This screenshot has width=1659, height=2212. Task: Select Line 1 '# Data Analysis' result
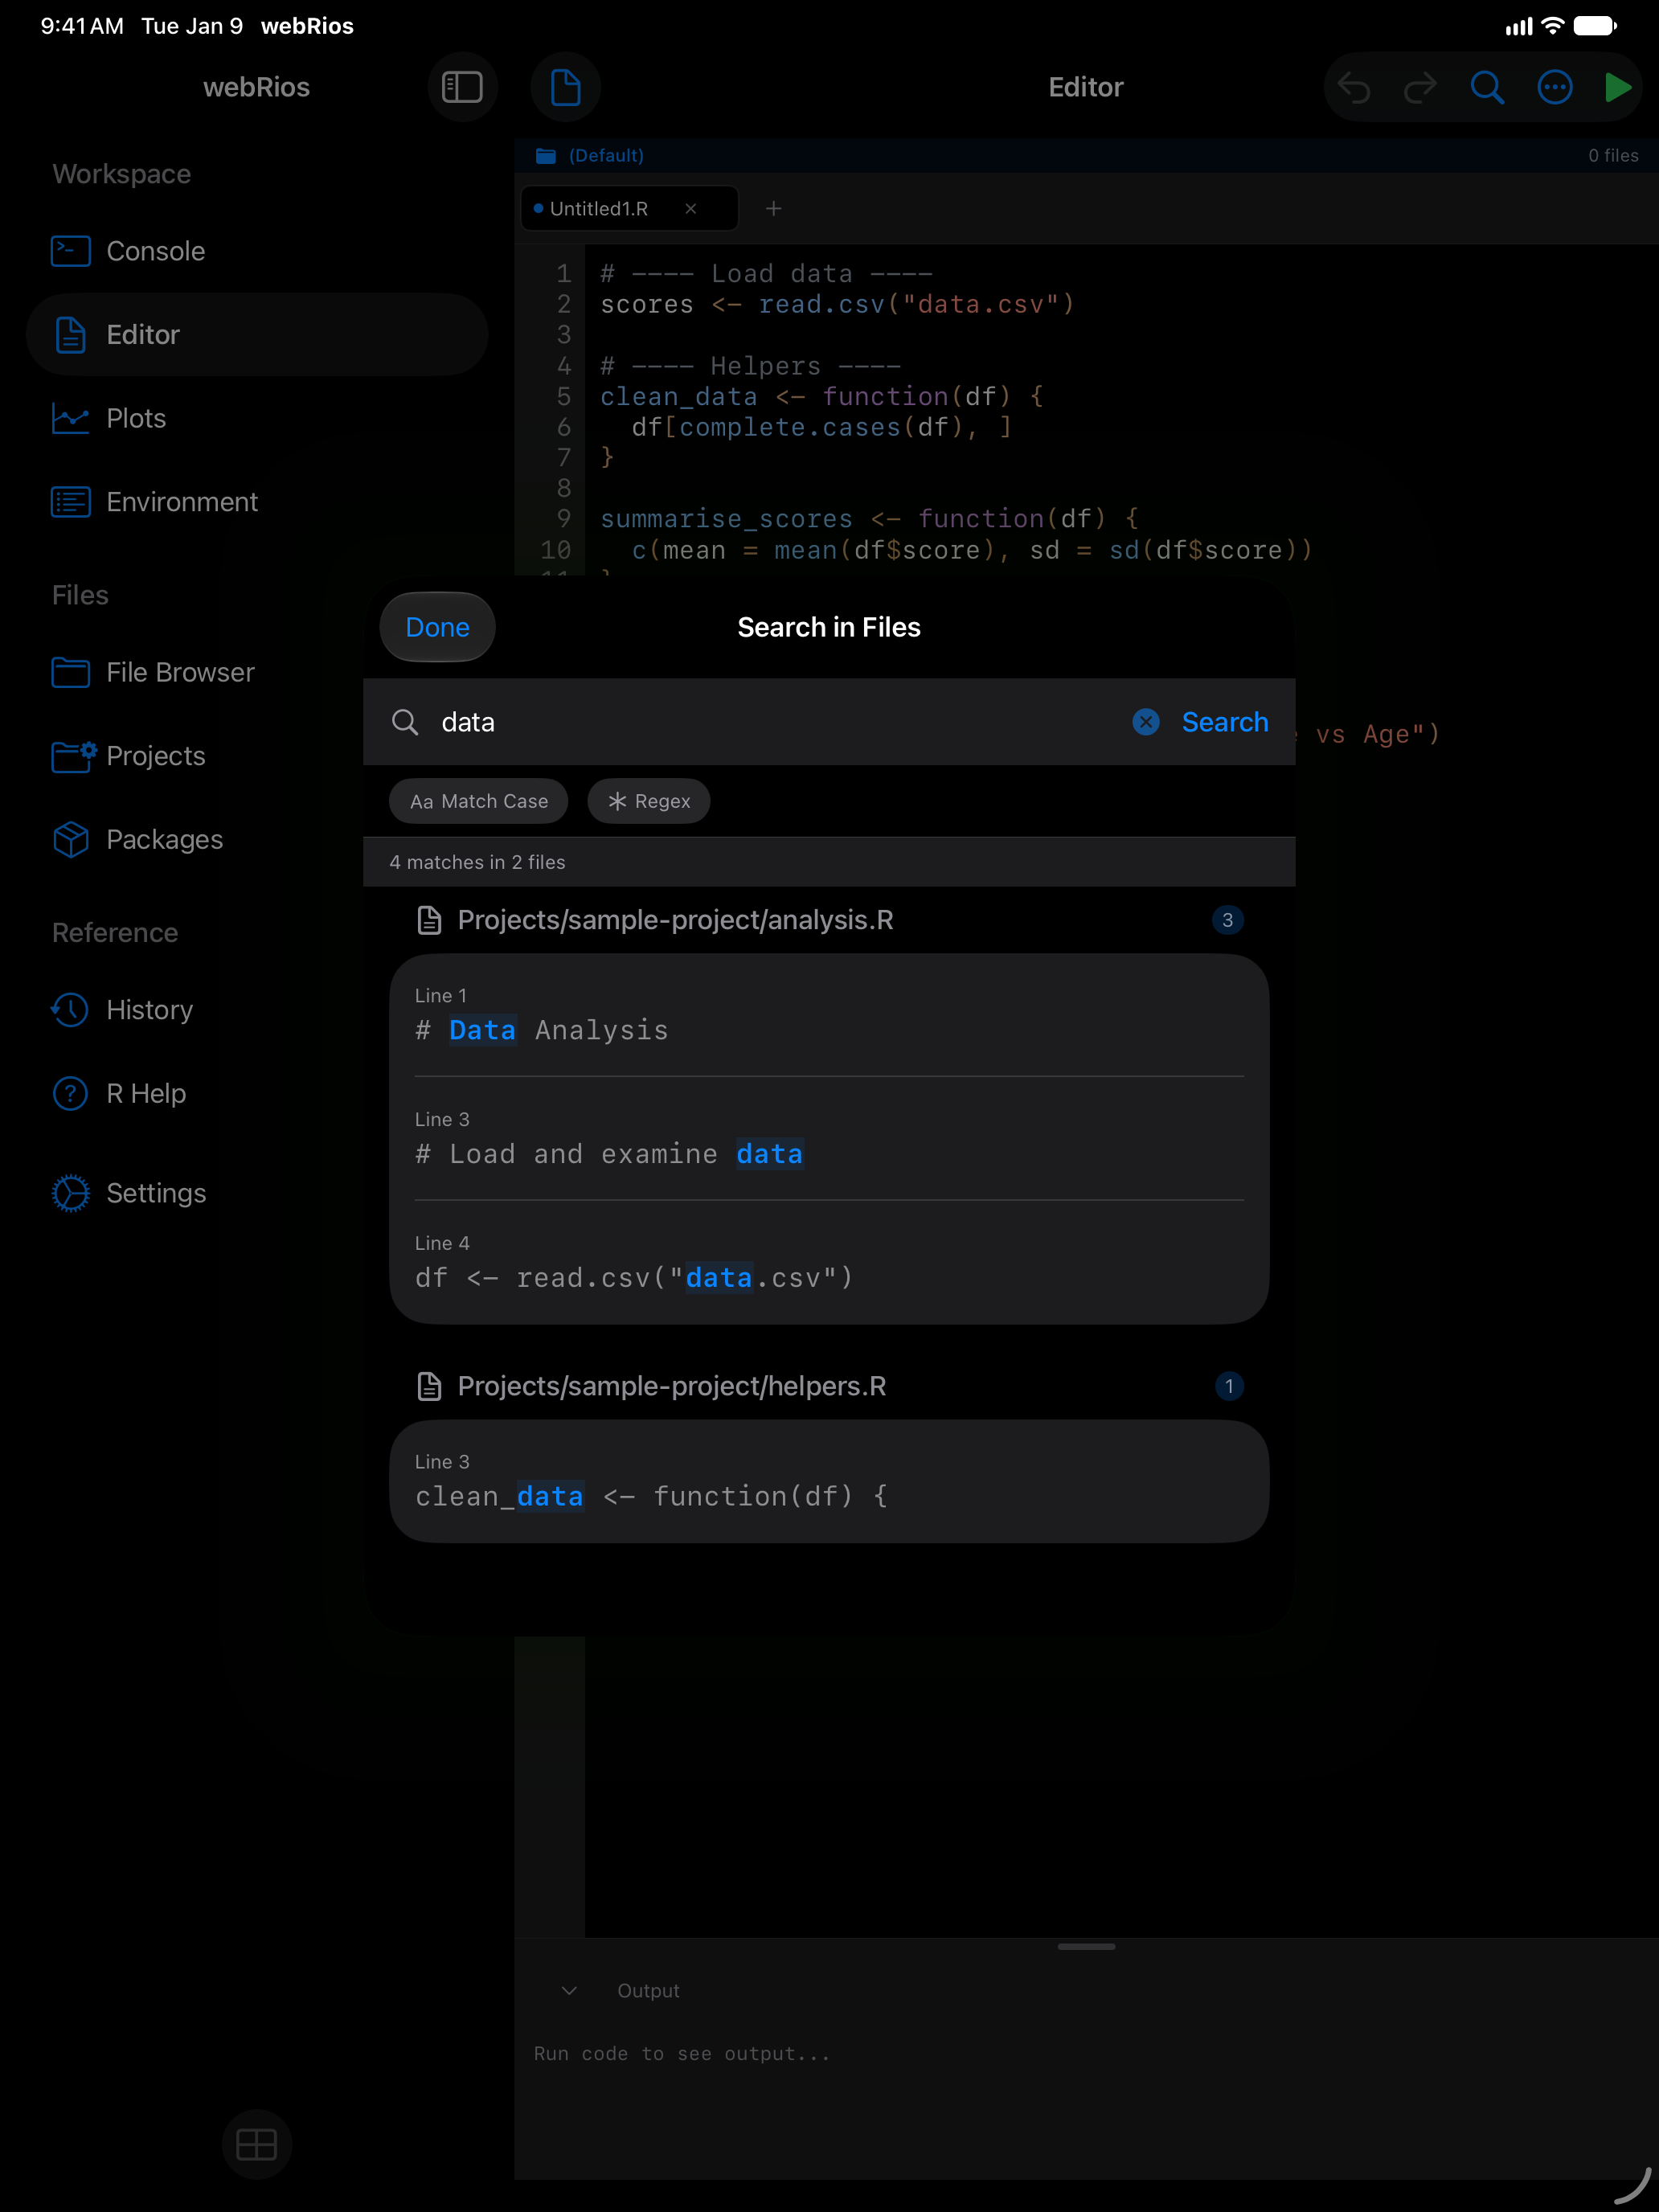(x=829, y=1015)
